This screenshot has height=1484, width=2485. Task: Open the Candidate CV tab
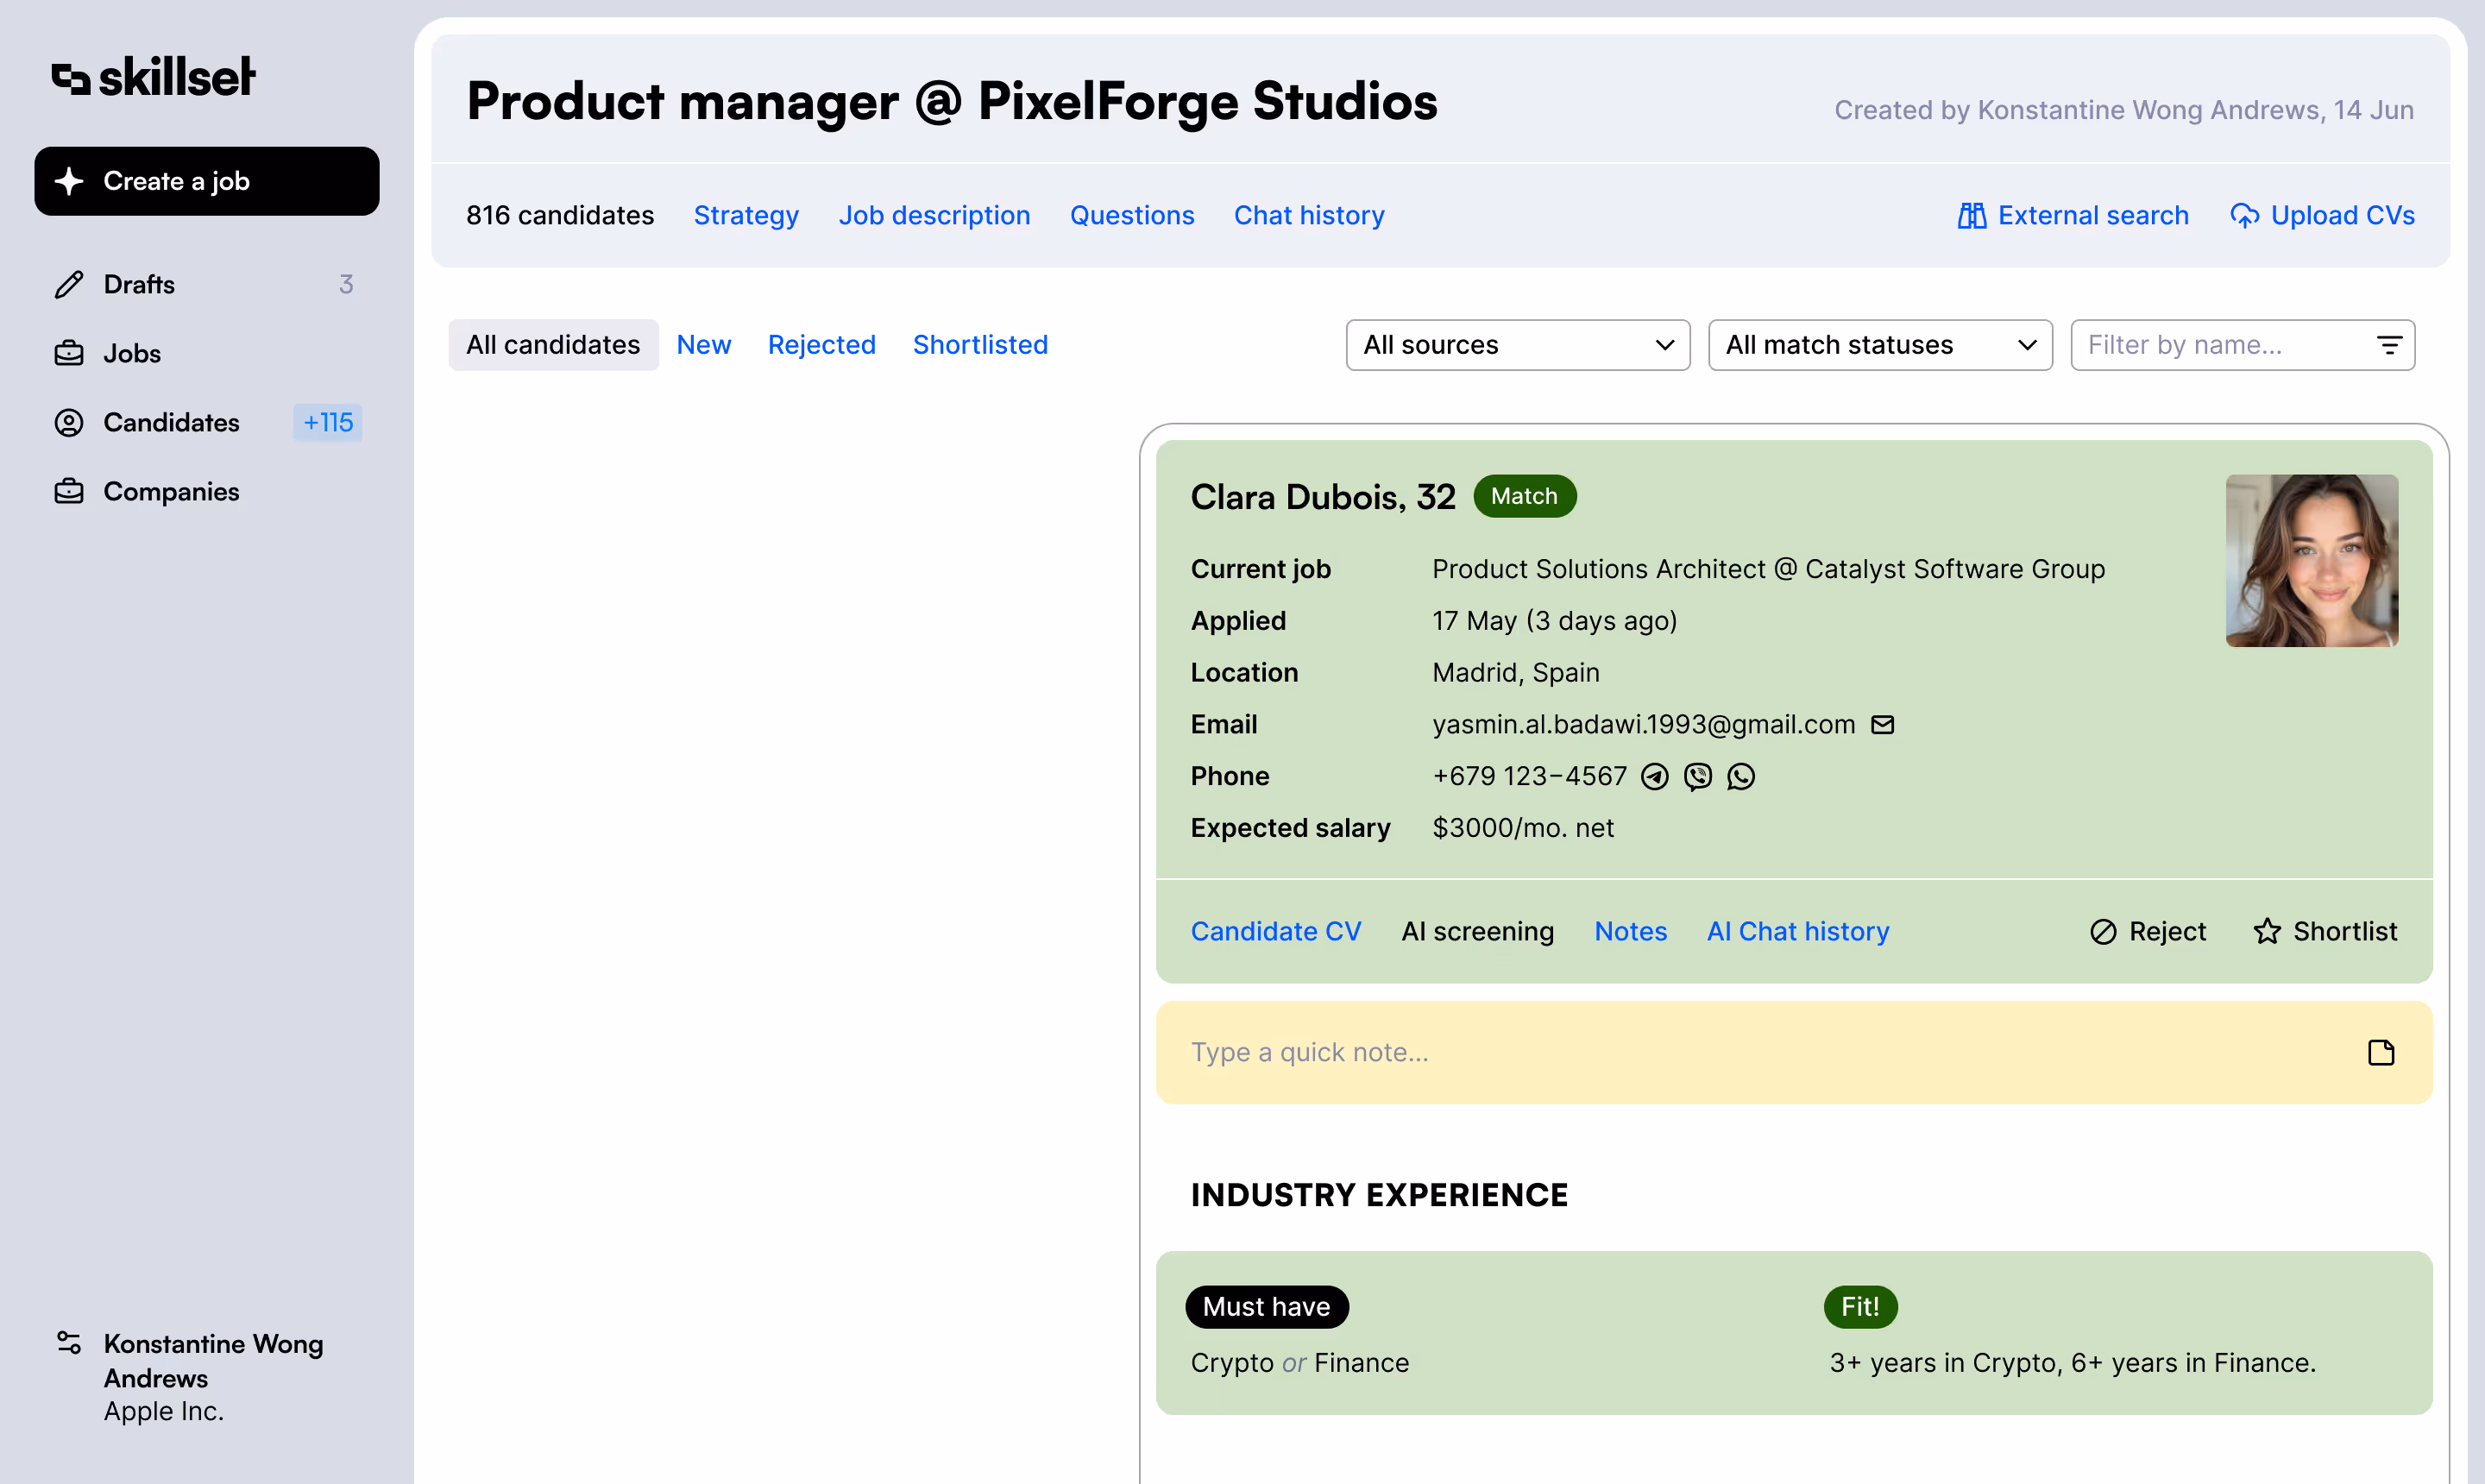tap(1276, 931)
